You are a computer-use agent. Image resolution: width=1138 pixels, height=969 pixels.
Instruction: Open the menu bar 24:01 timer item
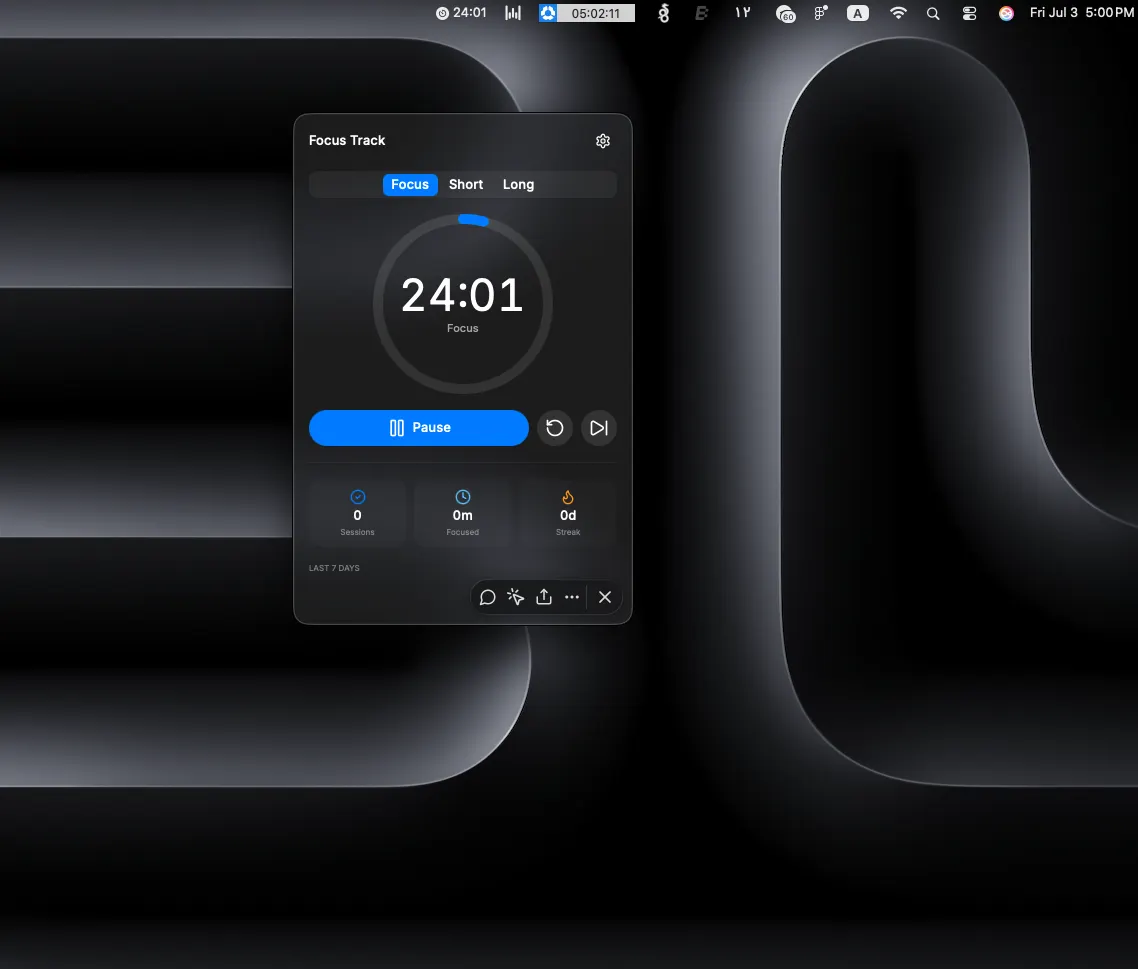[x=461, y=13]
